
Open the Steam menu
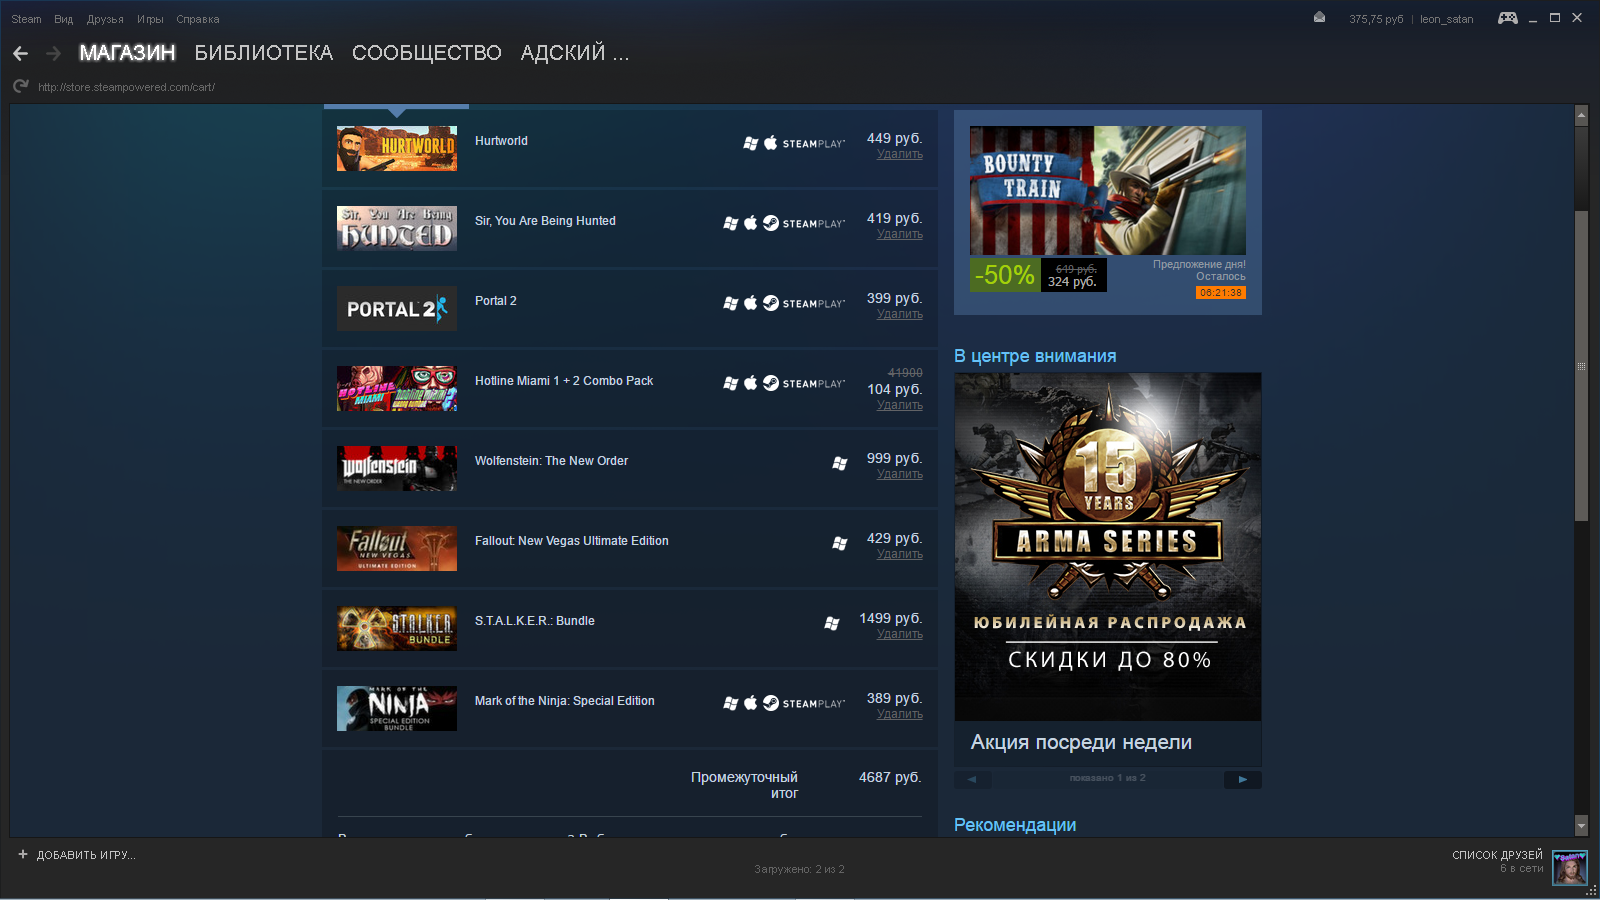[x=26, y=19]
